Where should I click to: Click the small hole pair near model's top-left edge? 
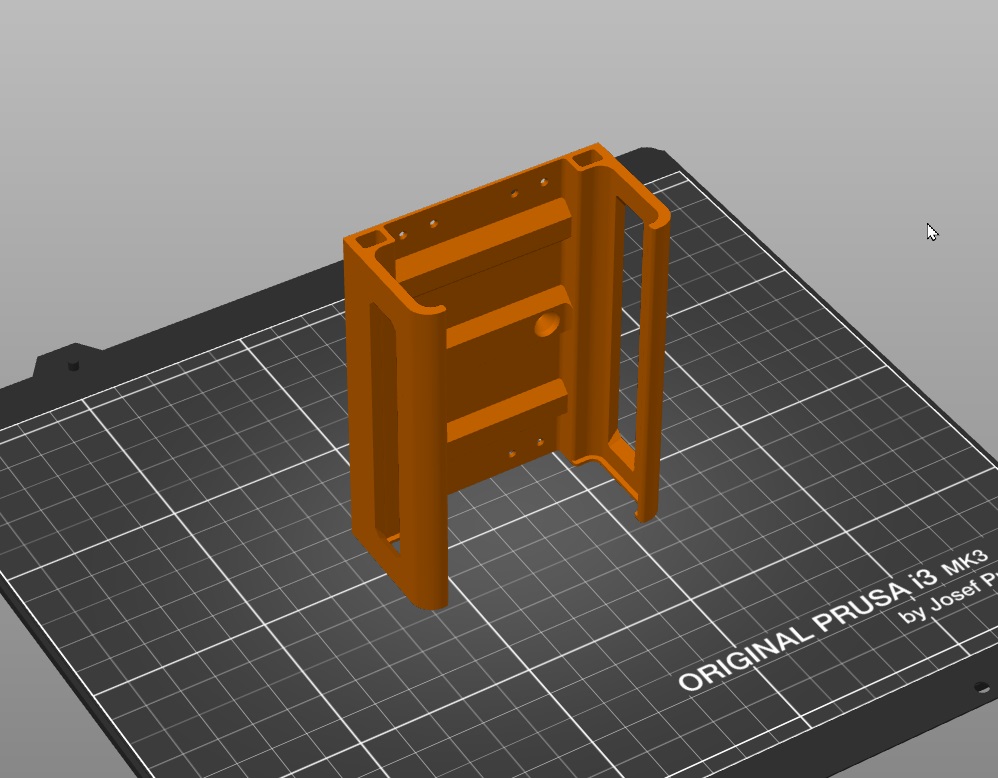click(417, 229)
